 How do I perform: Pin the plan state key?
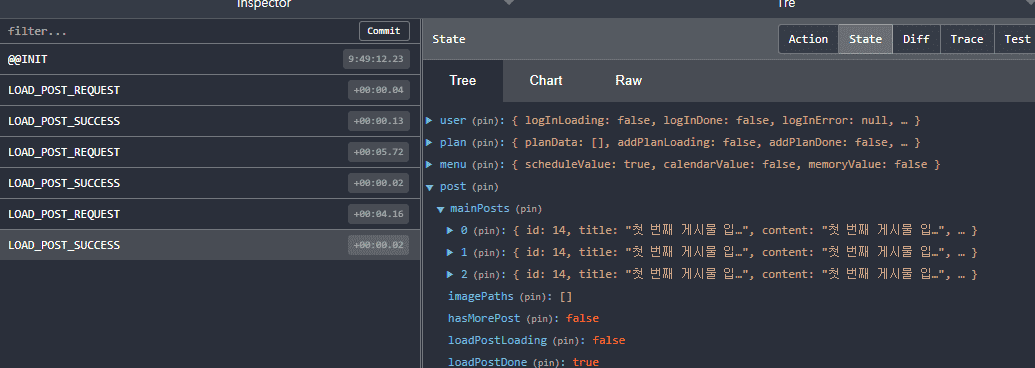pyautogui.click(x=485, y=143)
